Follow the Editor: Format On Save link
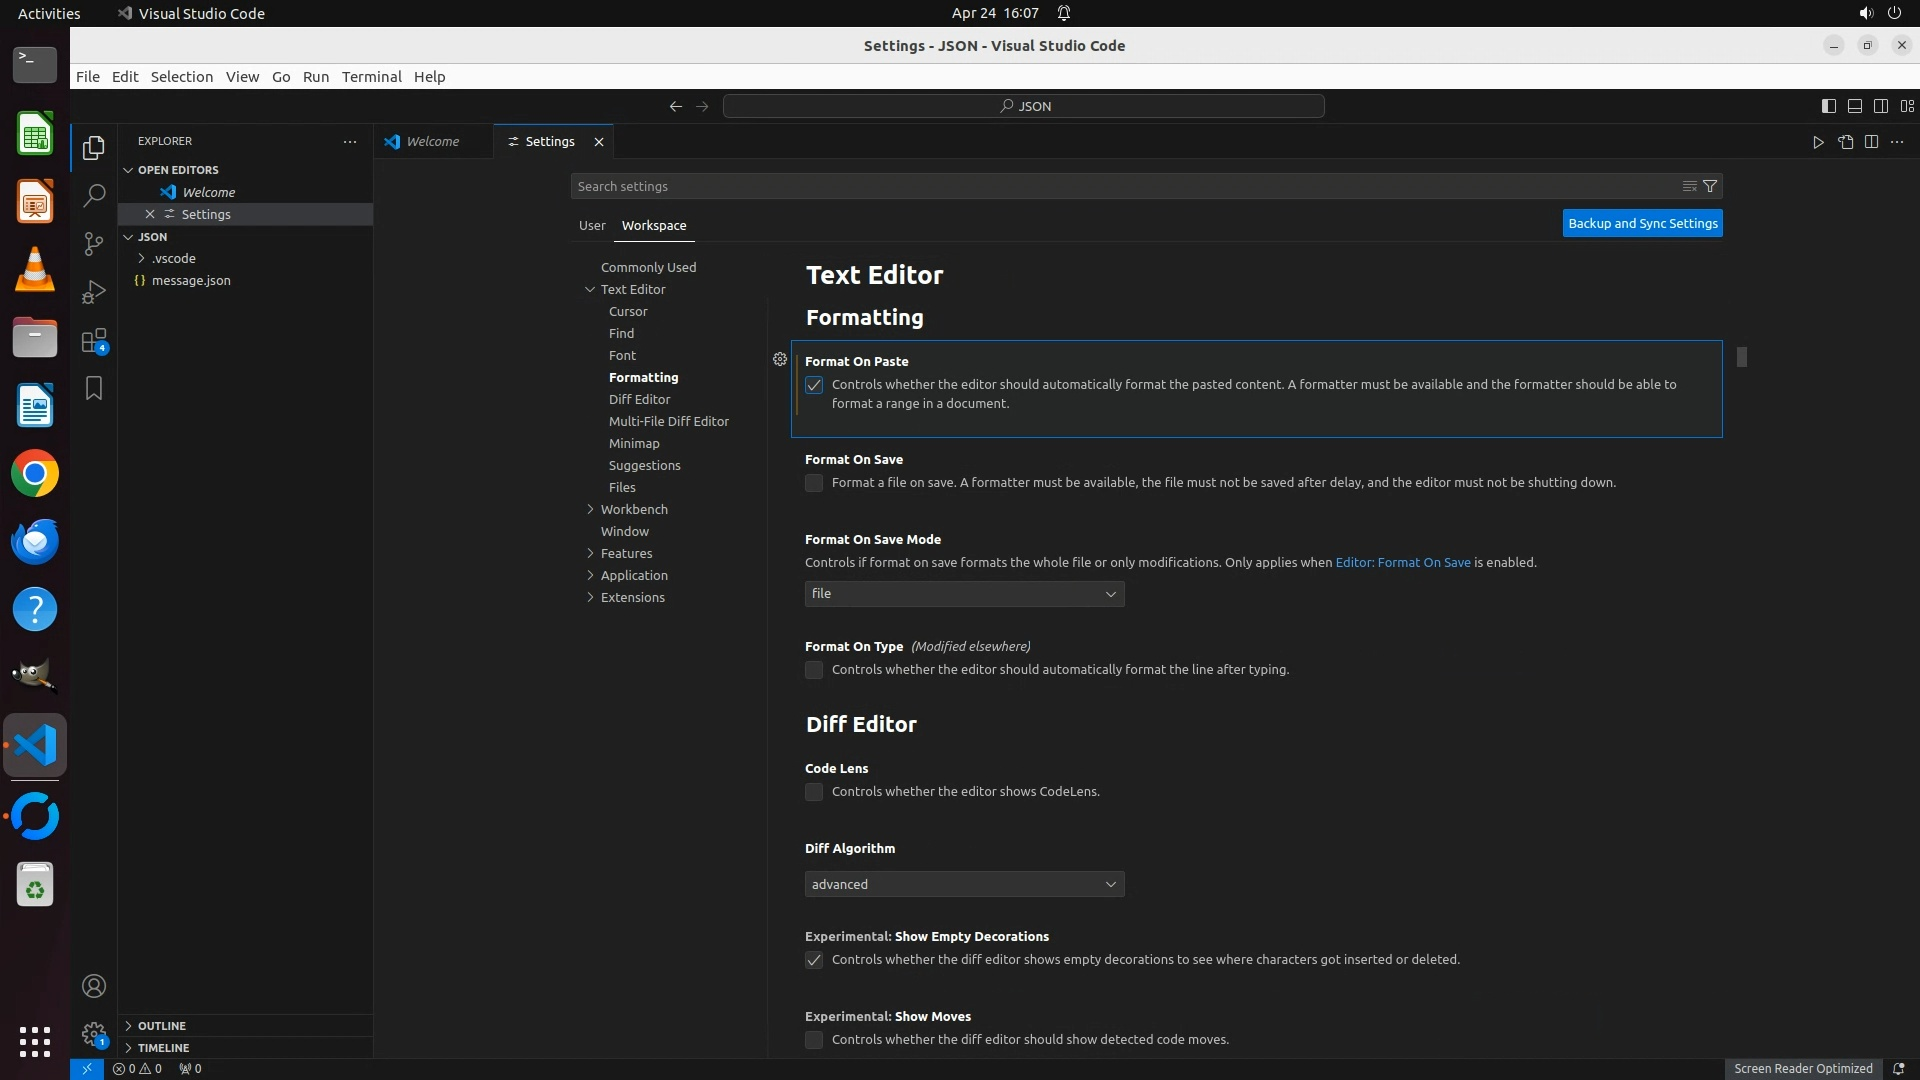Image resolution: width=1920 pixels, height=1080 pixels. pyautogui.click(x=1402, y=562)
